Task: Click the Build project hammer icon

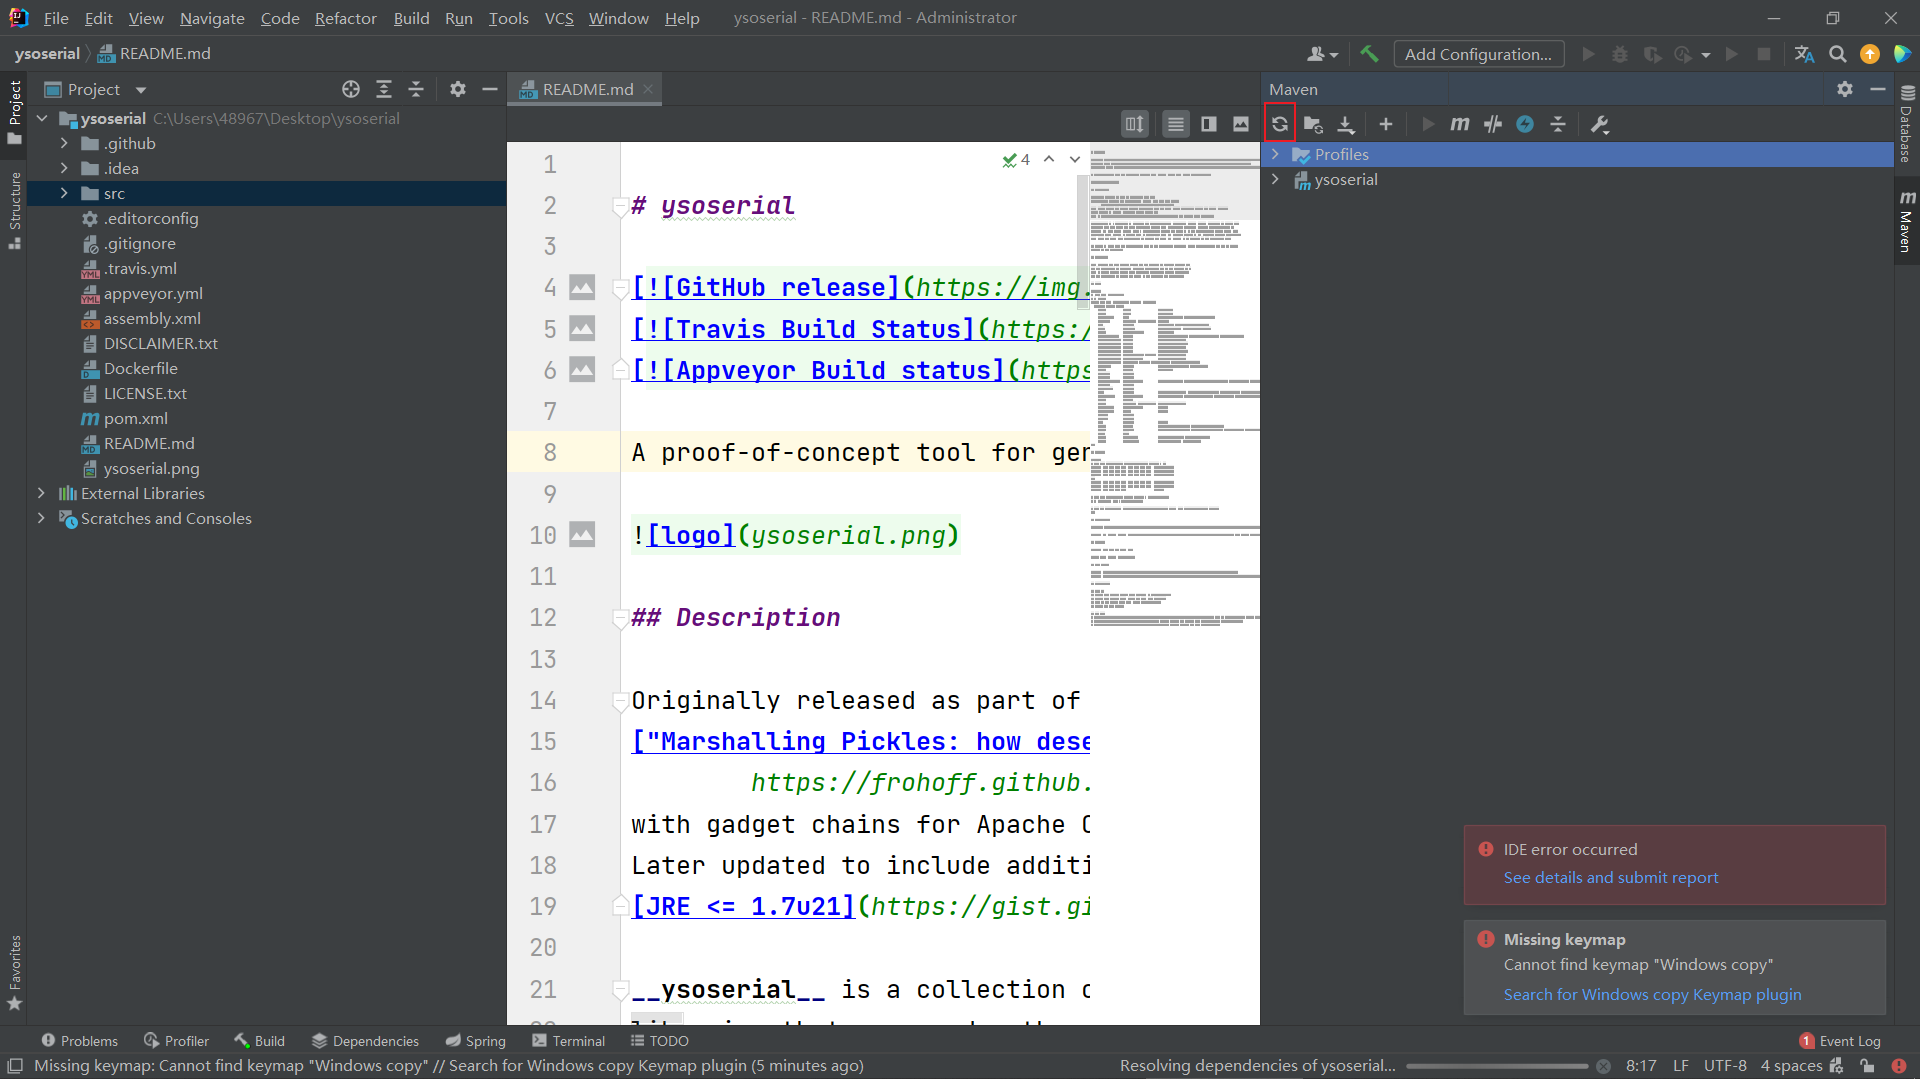Action: coord(1369,54)
